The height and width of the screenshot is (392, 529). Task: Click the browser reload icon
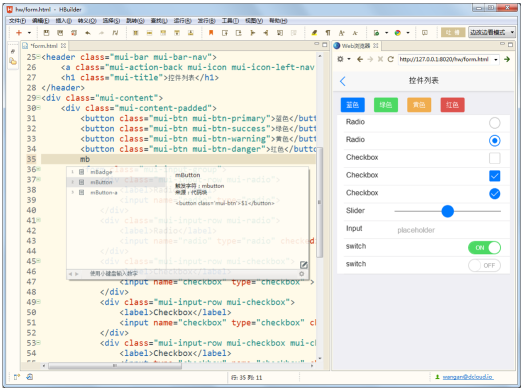point(390,59)
